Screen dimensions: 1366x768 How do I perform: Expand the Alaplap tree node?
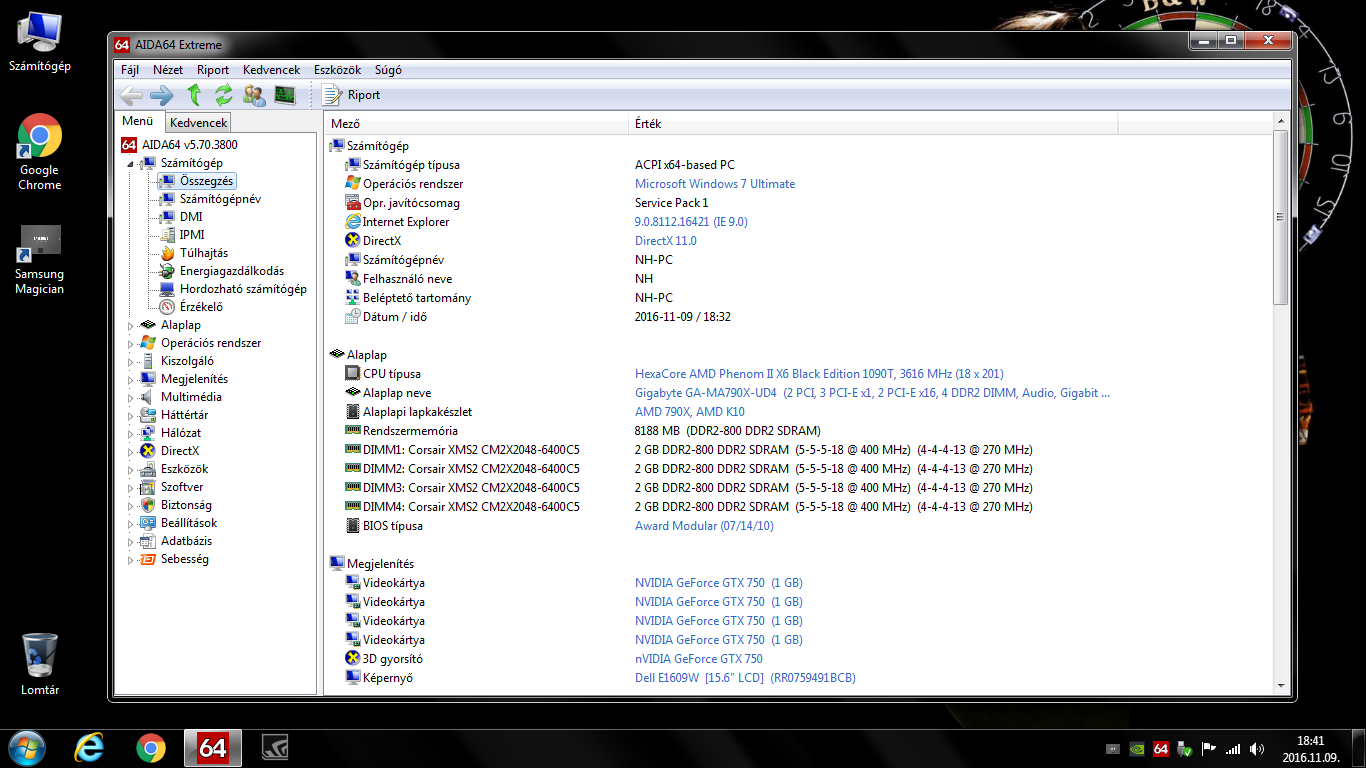[130, 325]
